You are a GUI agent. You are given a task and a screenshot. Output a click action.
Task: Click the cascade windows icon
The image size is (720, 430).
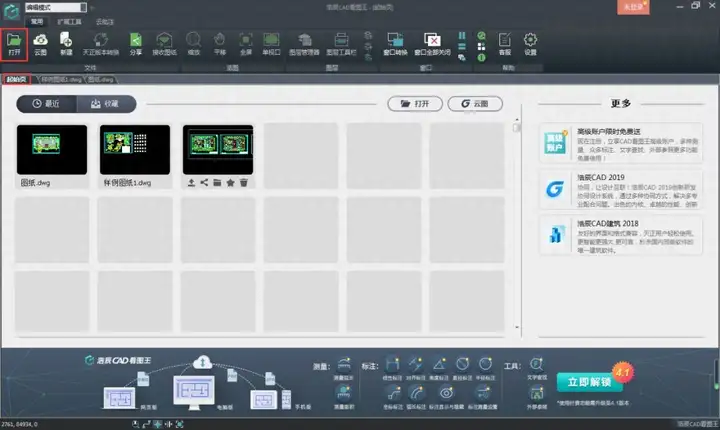(462, 57)
